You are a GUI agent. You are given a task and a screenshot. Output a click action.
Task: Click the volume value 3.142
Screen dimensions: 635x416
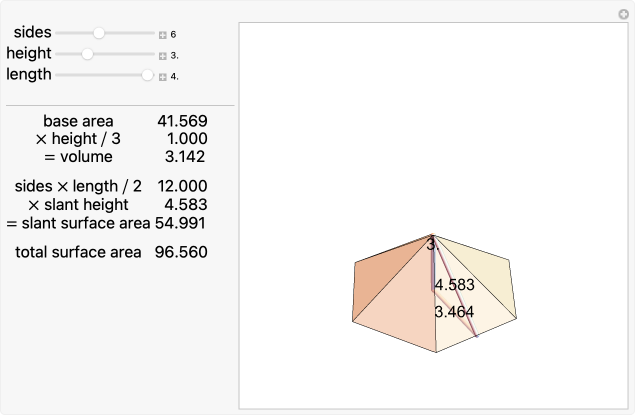(x=186, y=157)
